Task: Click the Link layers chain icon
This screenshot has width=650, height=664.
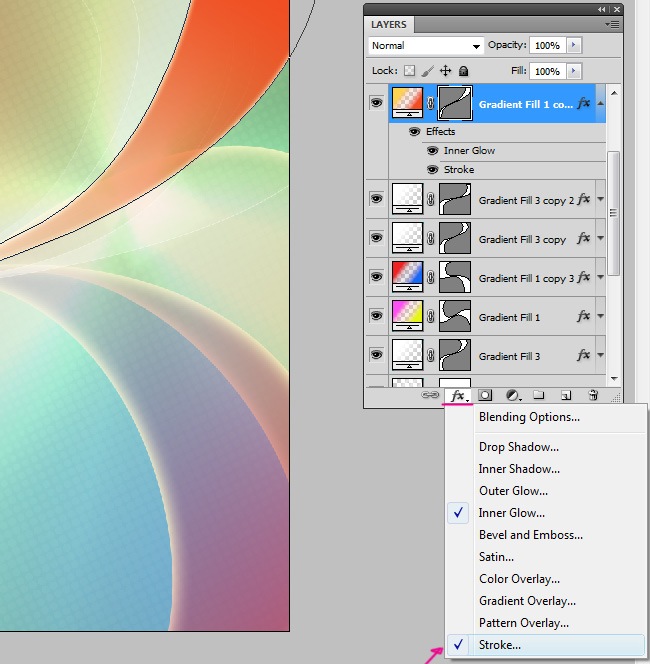Action: pos(431,396)
